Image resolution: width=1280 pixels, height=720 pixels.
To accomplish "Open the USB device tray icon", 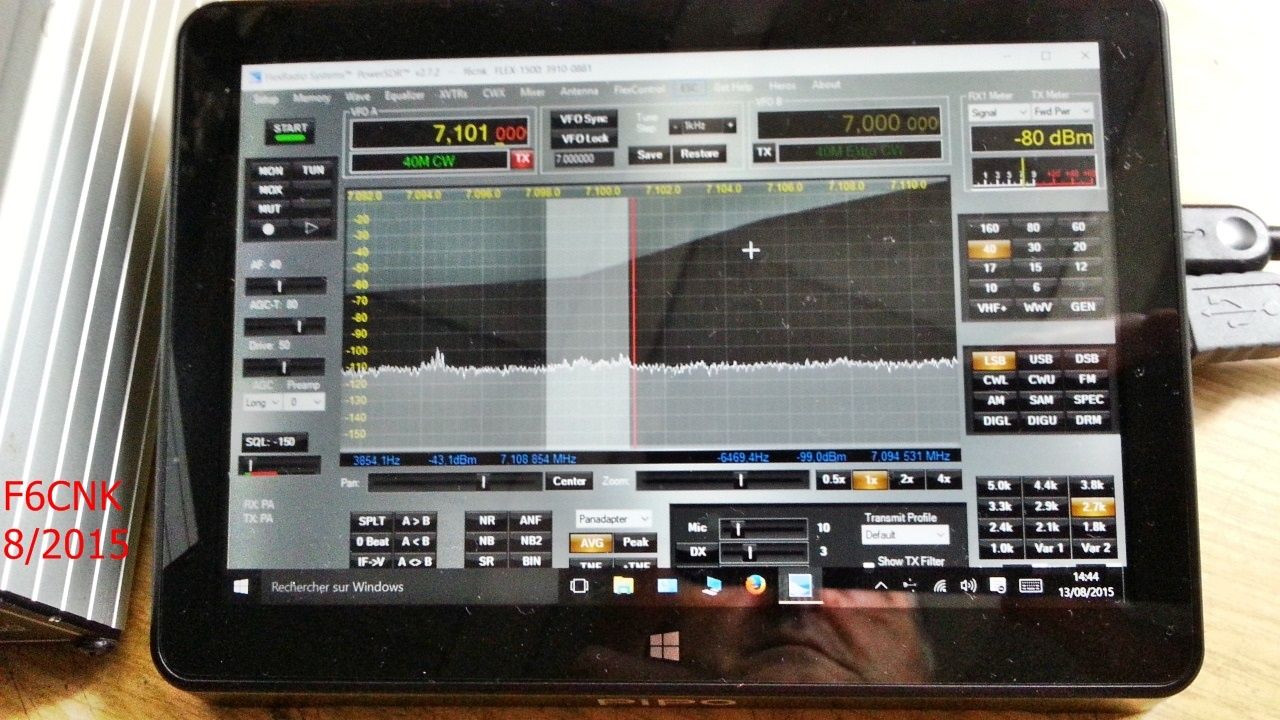I will click(x=910, y=586).
